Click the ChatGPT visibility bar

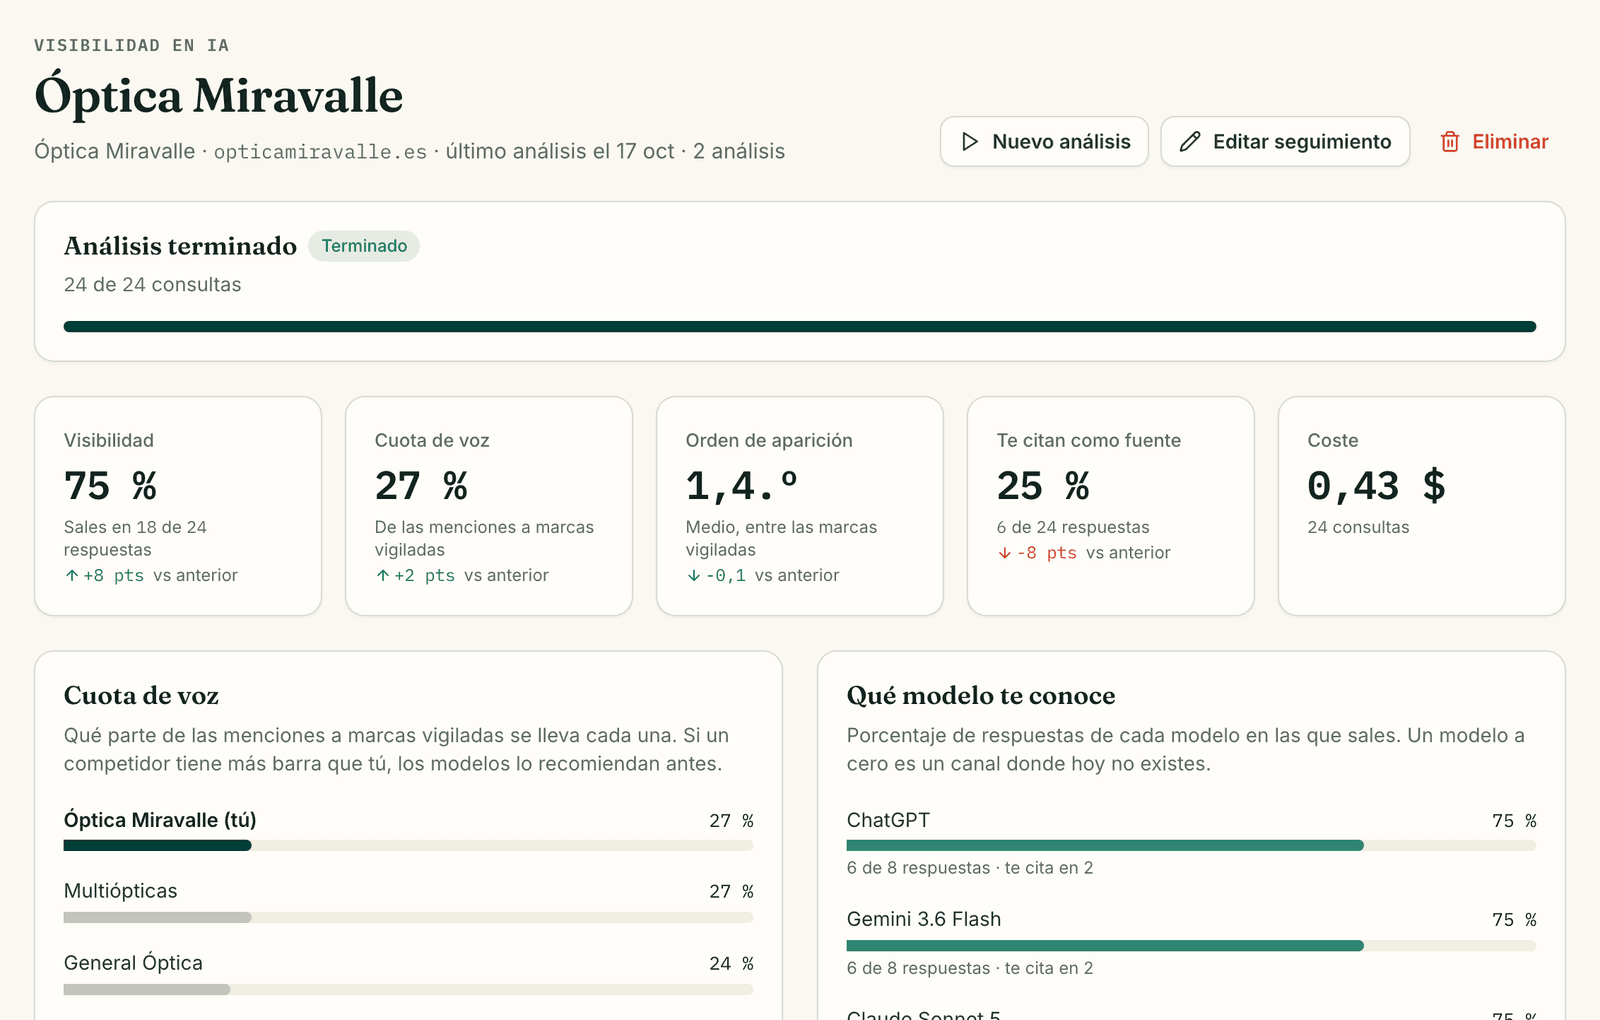pos(1191,846)
